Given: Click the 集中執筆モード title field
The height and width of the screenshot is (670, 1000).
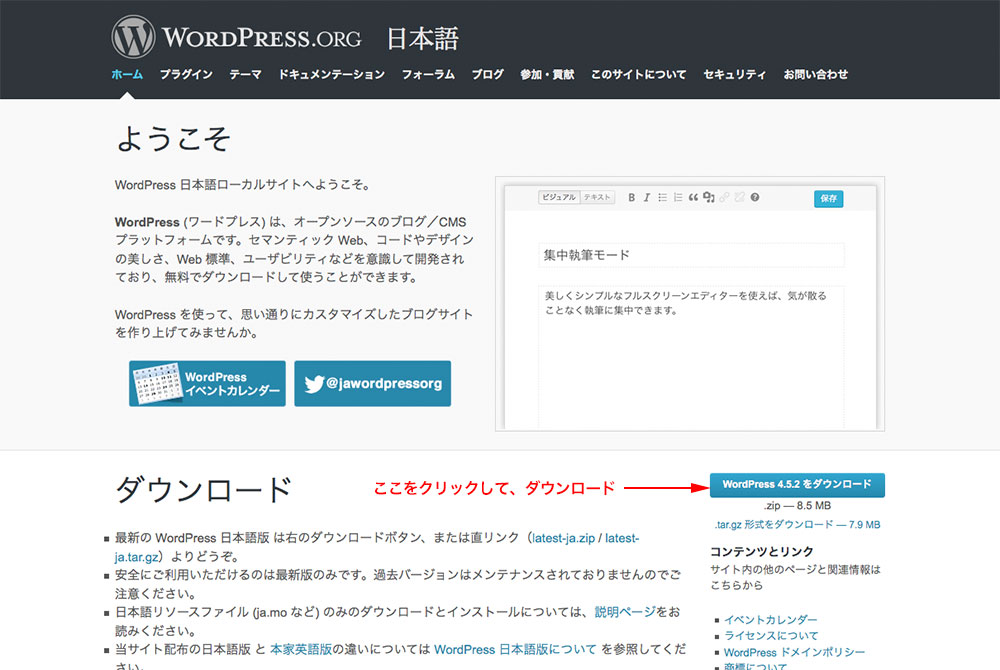Looking at the screenshot, I should [691, 255].
